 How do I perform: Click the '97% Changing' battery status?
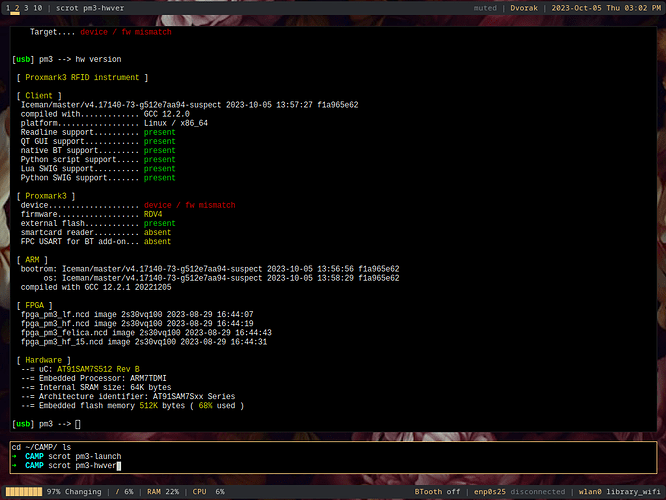click(74, 492)
